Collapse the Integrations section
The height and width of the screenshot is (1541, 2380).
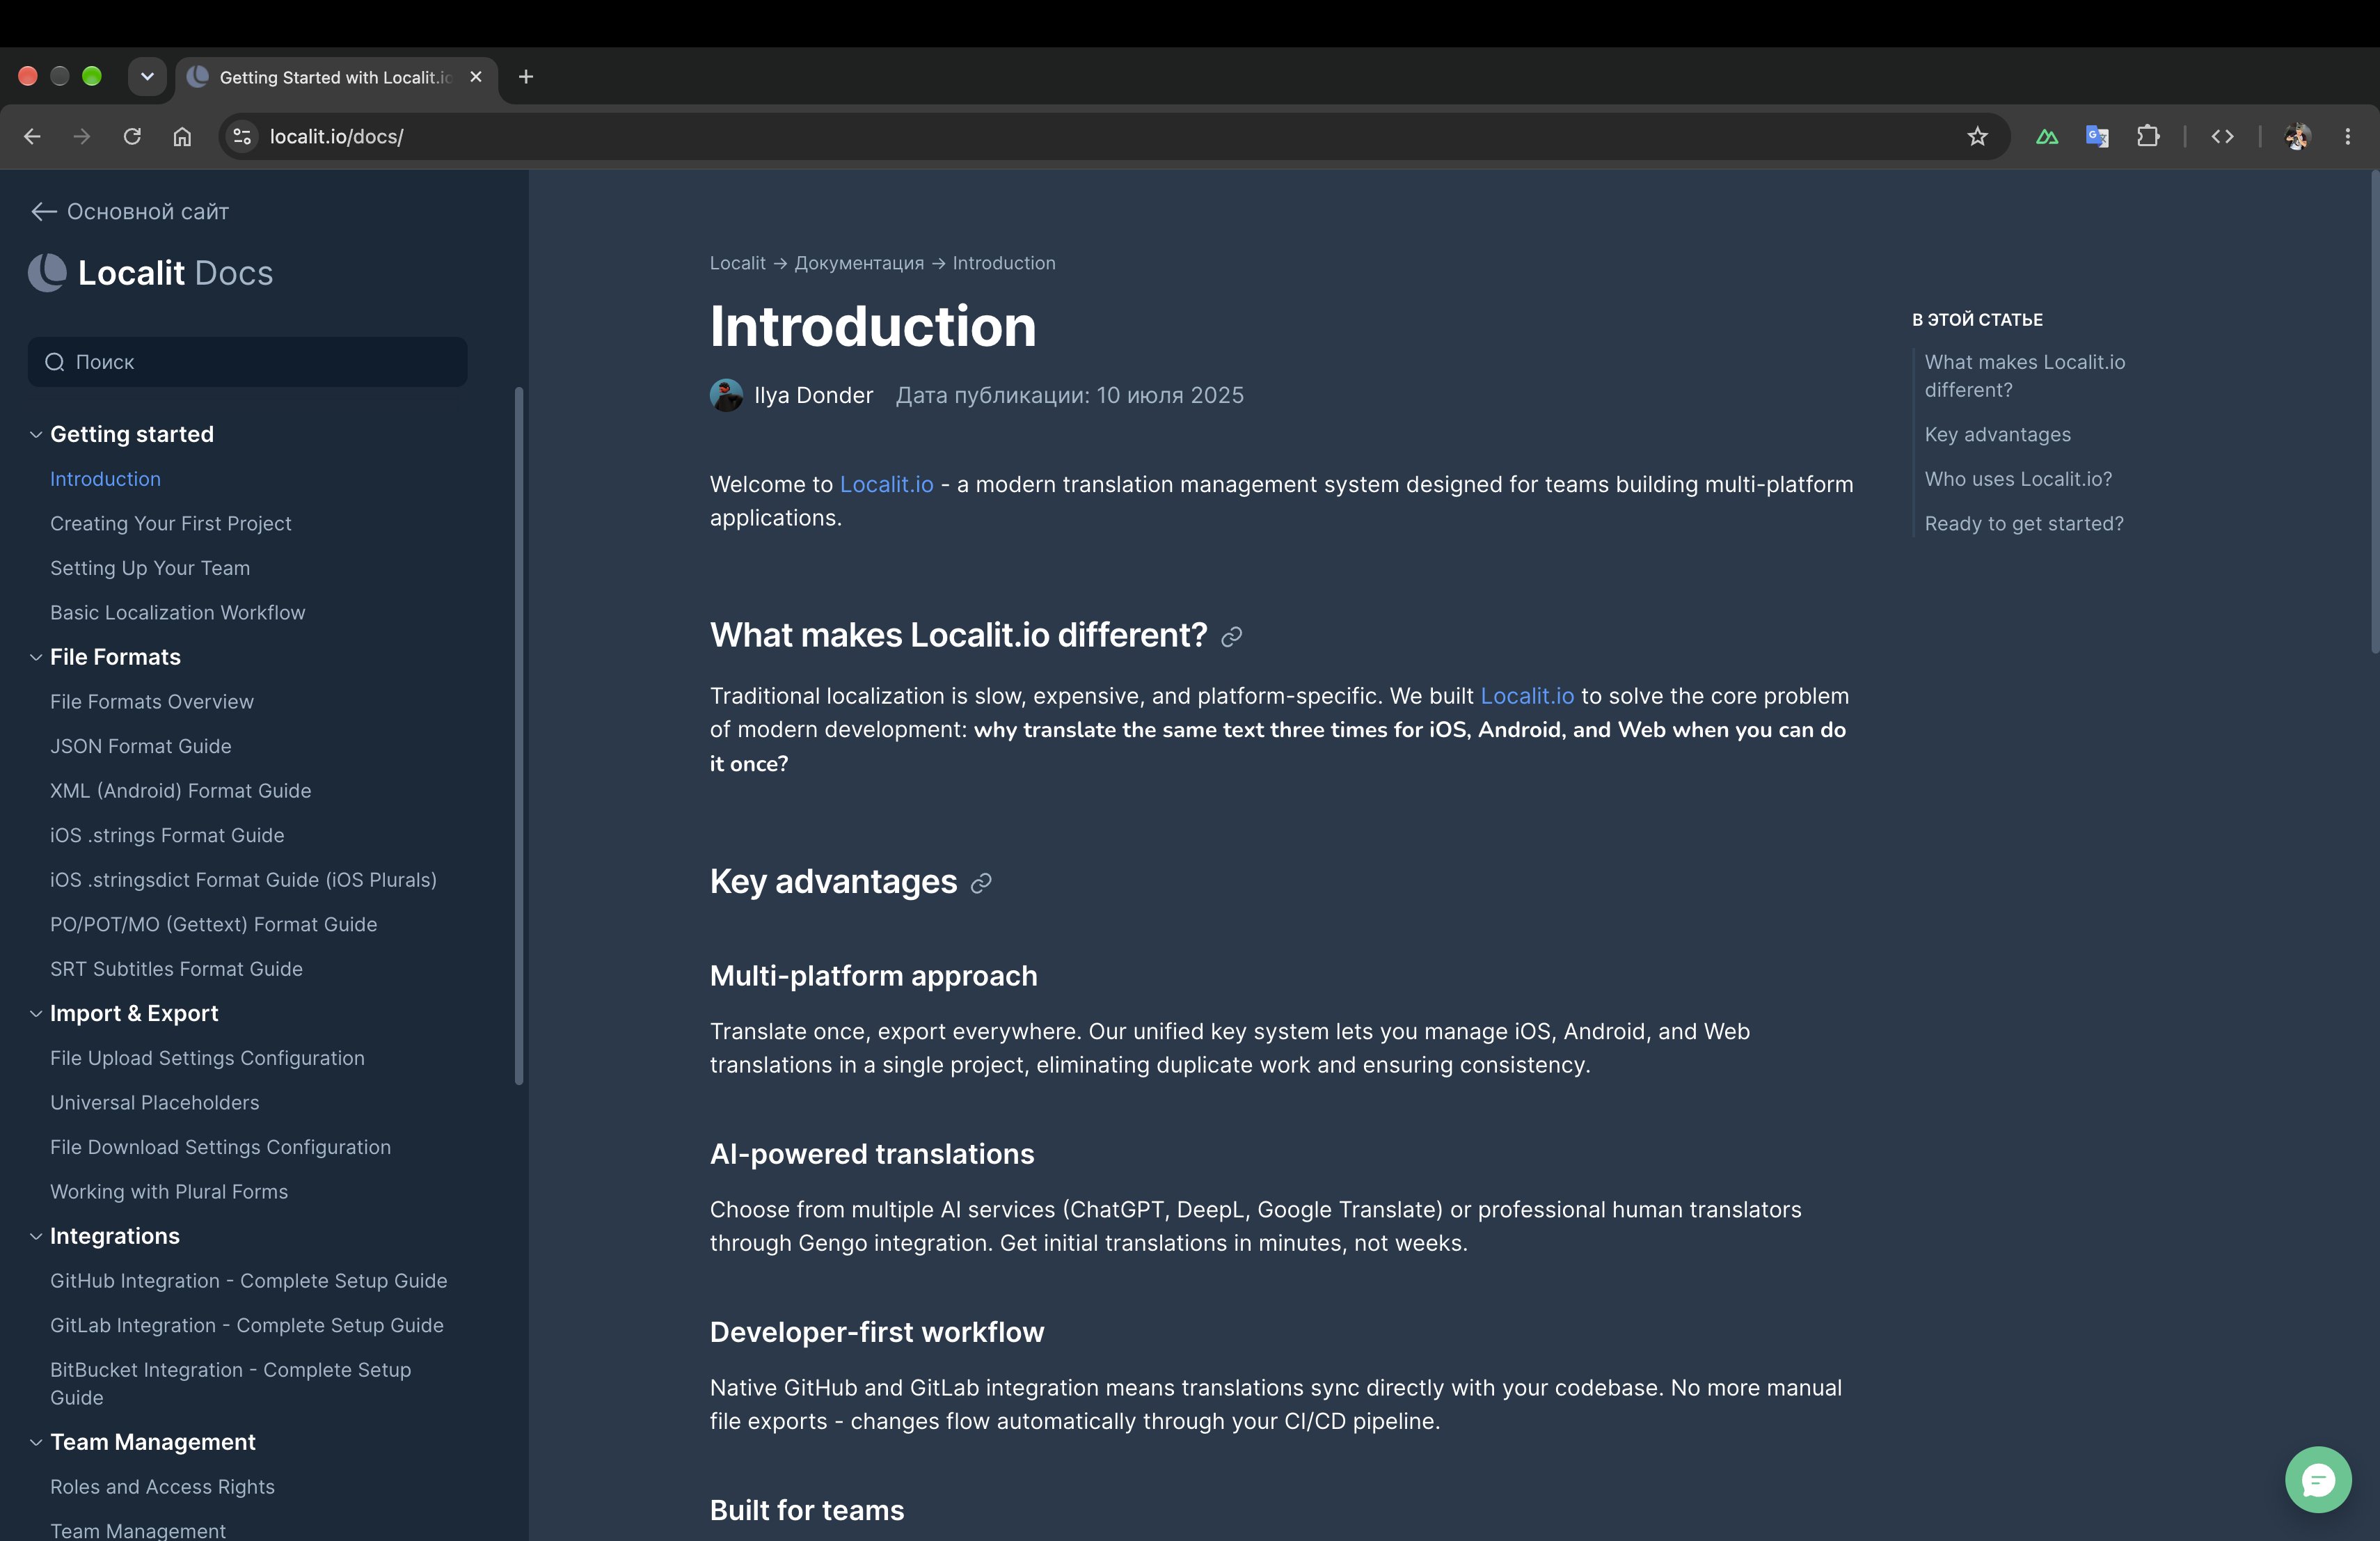[36, 1237]
